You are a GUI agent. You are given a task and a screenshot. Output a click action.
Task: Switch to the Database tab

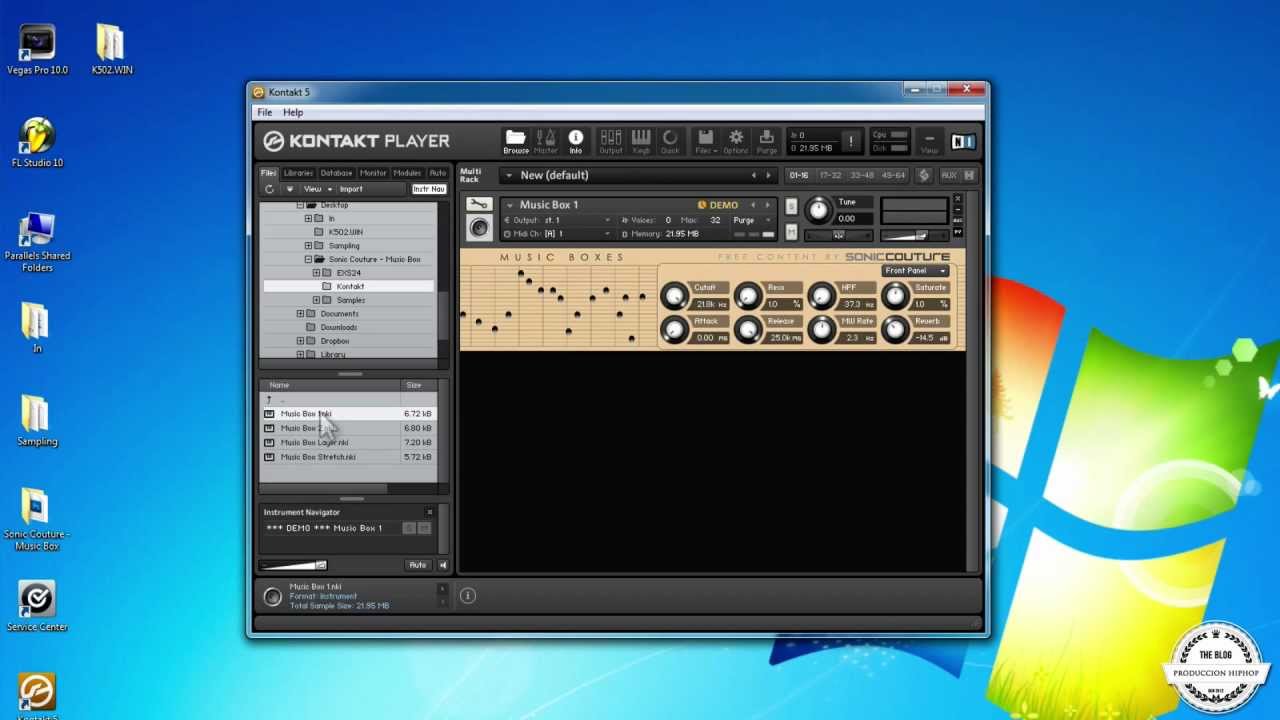[336, 173]
